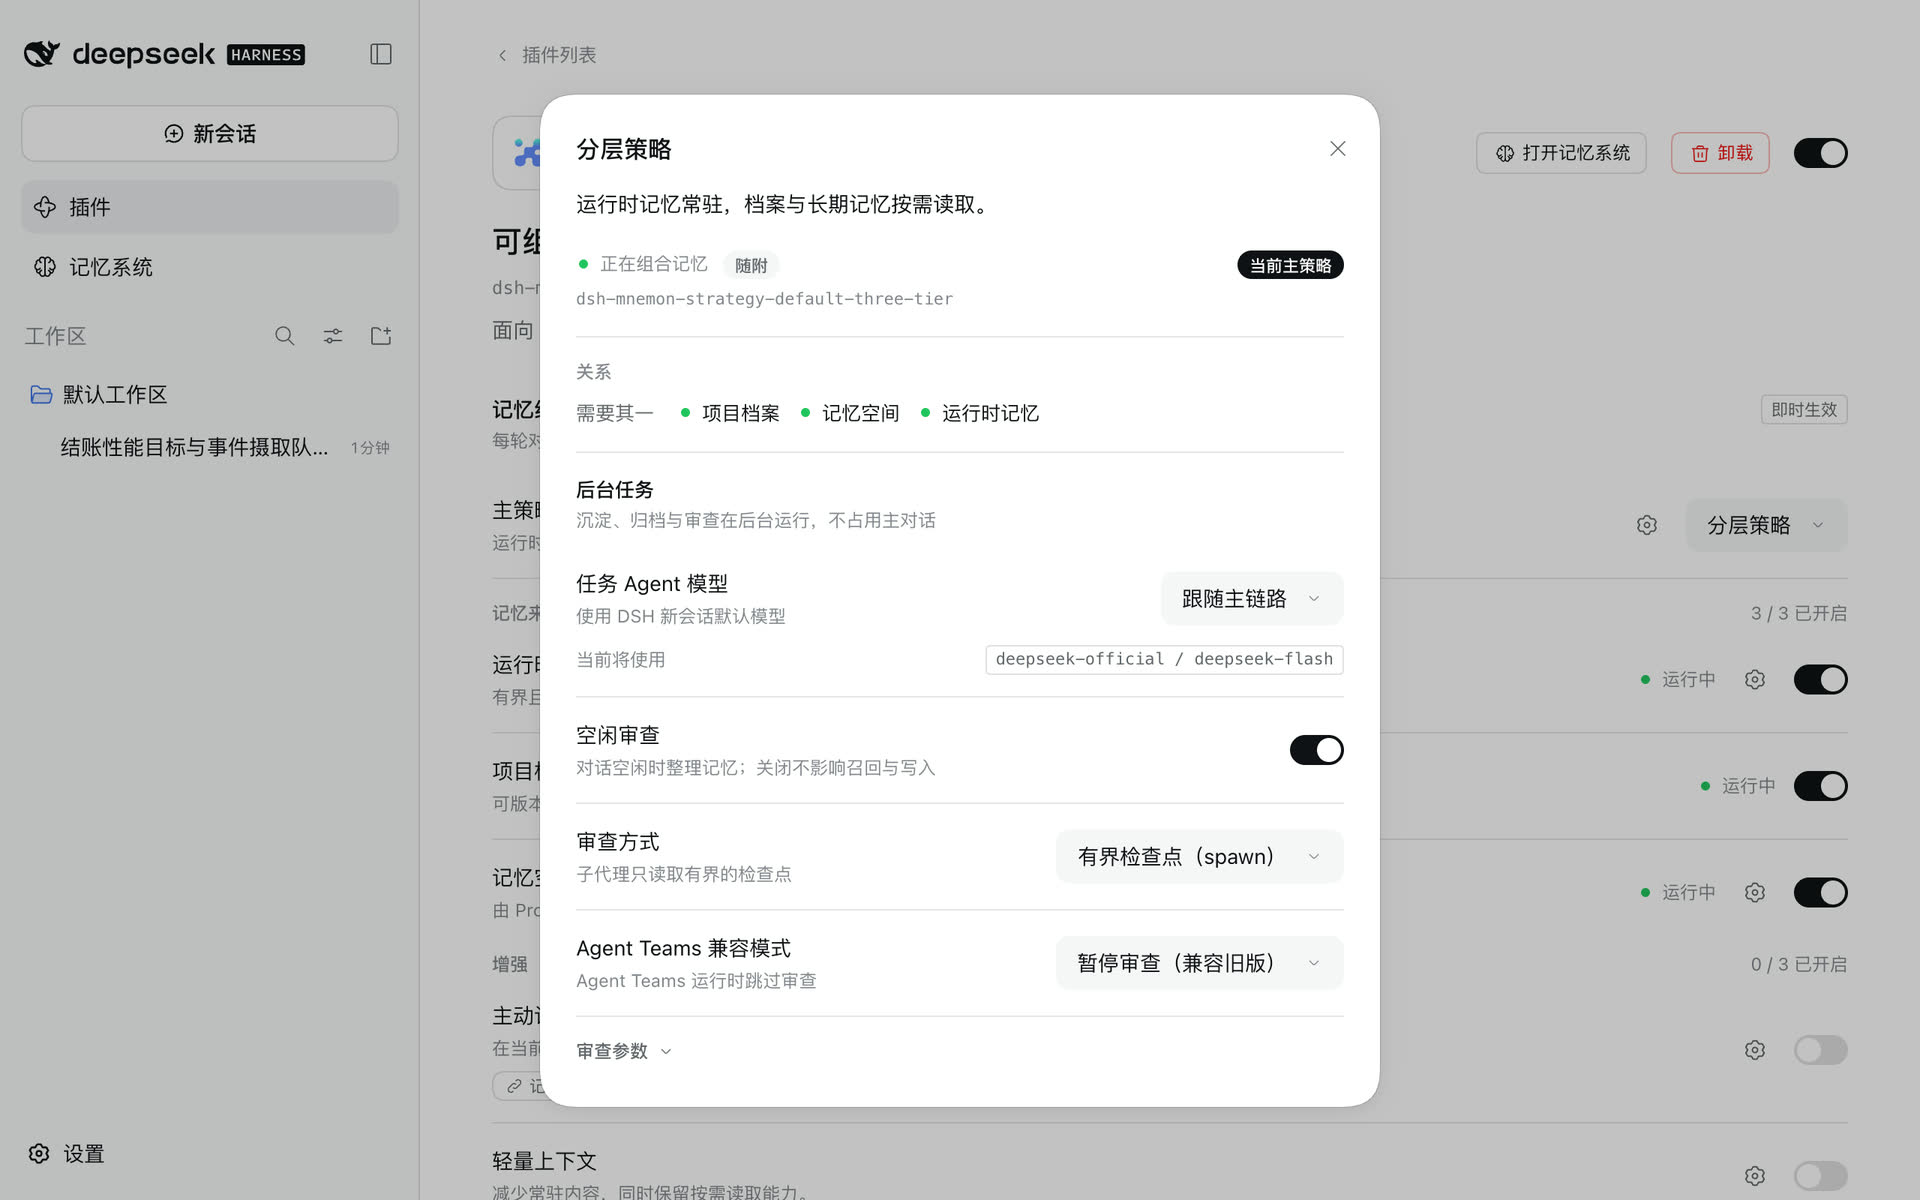Open conversation 结账性能目标与事件摄取队
Viewport: 1920px width, 1200px height.
tap(210, 448)
